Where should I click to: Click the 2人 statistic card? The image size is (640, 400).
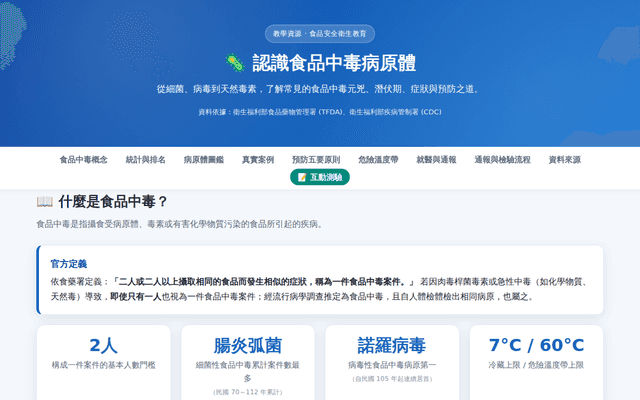104,362
